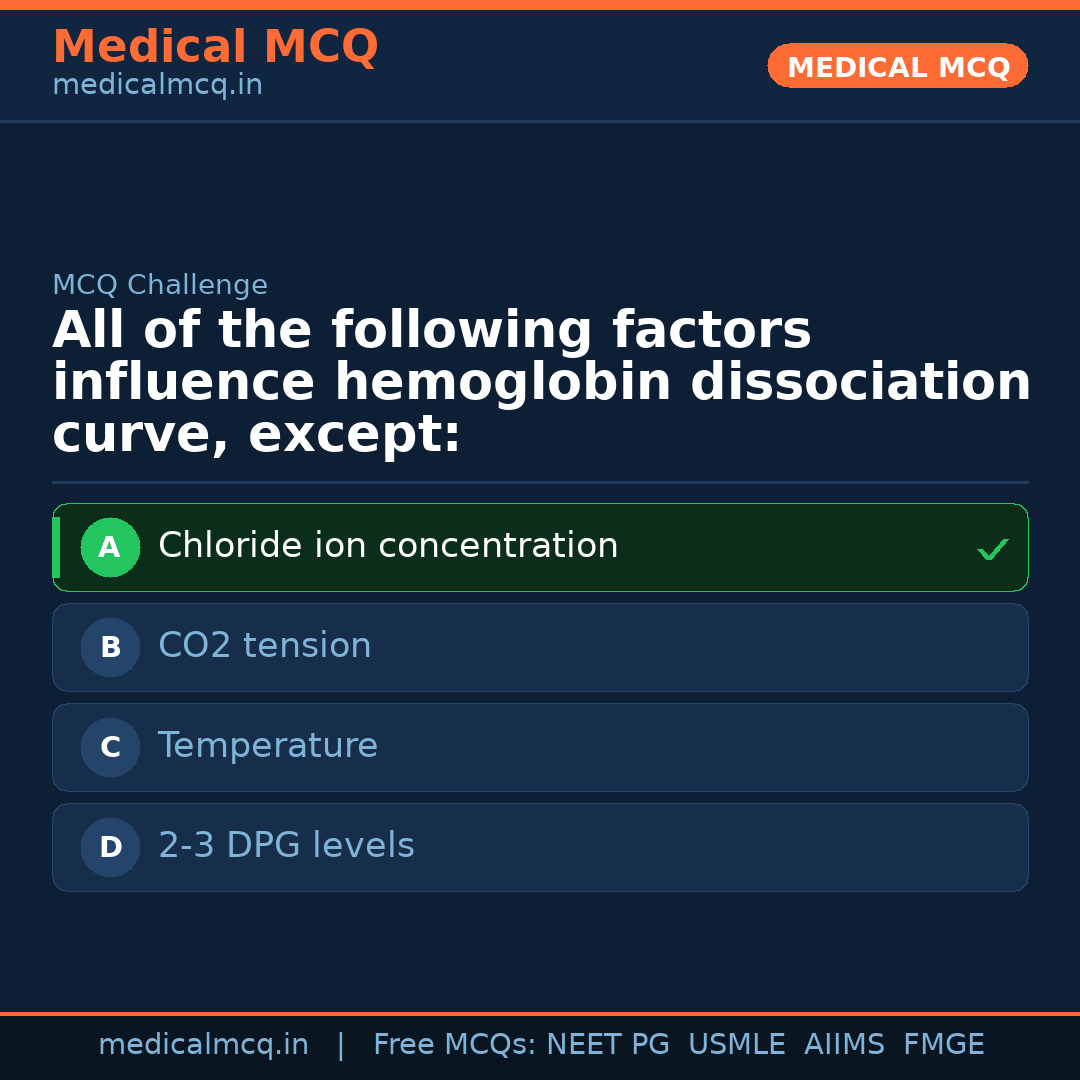The width and height of the screenshot is (1080, 1080).
Task: Select the 2-3 DPG levels option
Action: [286, 846]
